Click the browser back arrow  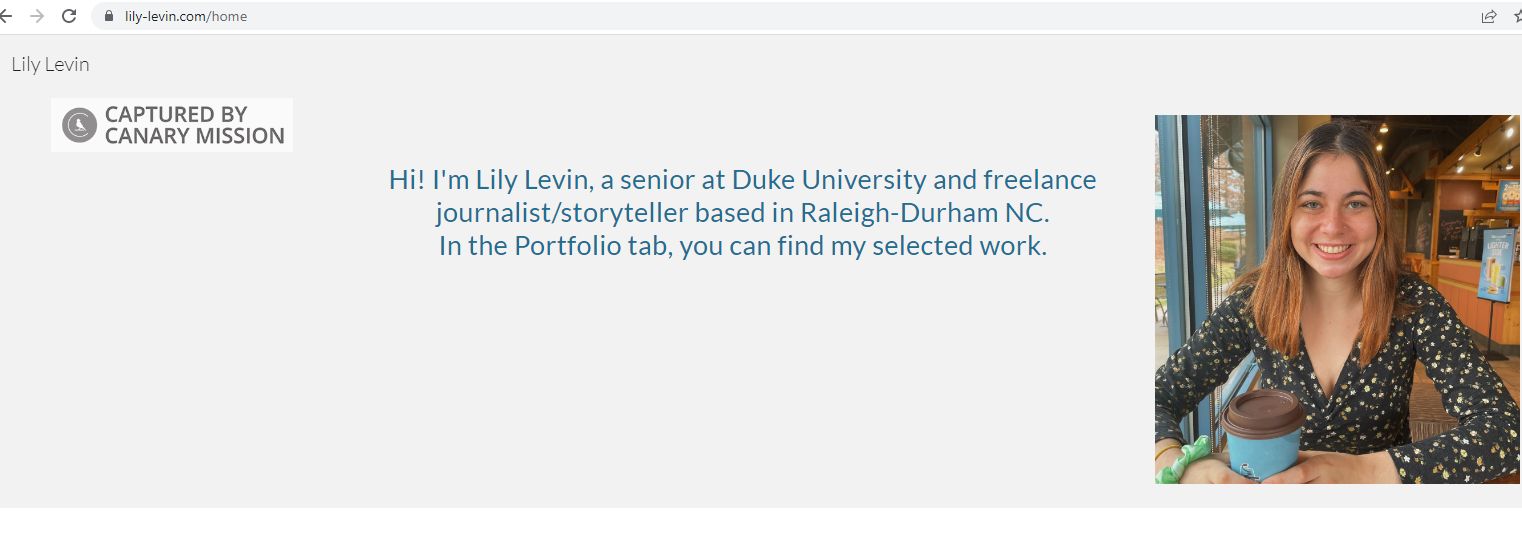pos(5,16)
